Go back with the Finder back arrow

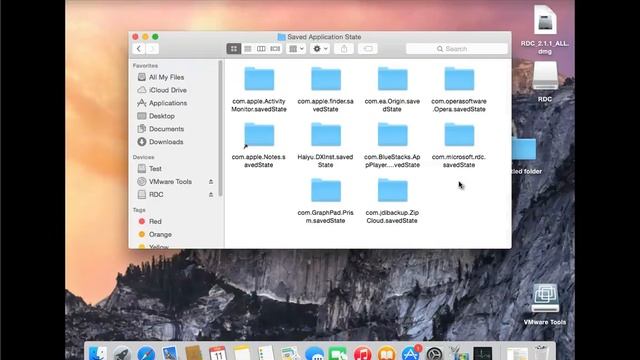click(x=139, y=49)
